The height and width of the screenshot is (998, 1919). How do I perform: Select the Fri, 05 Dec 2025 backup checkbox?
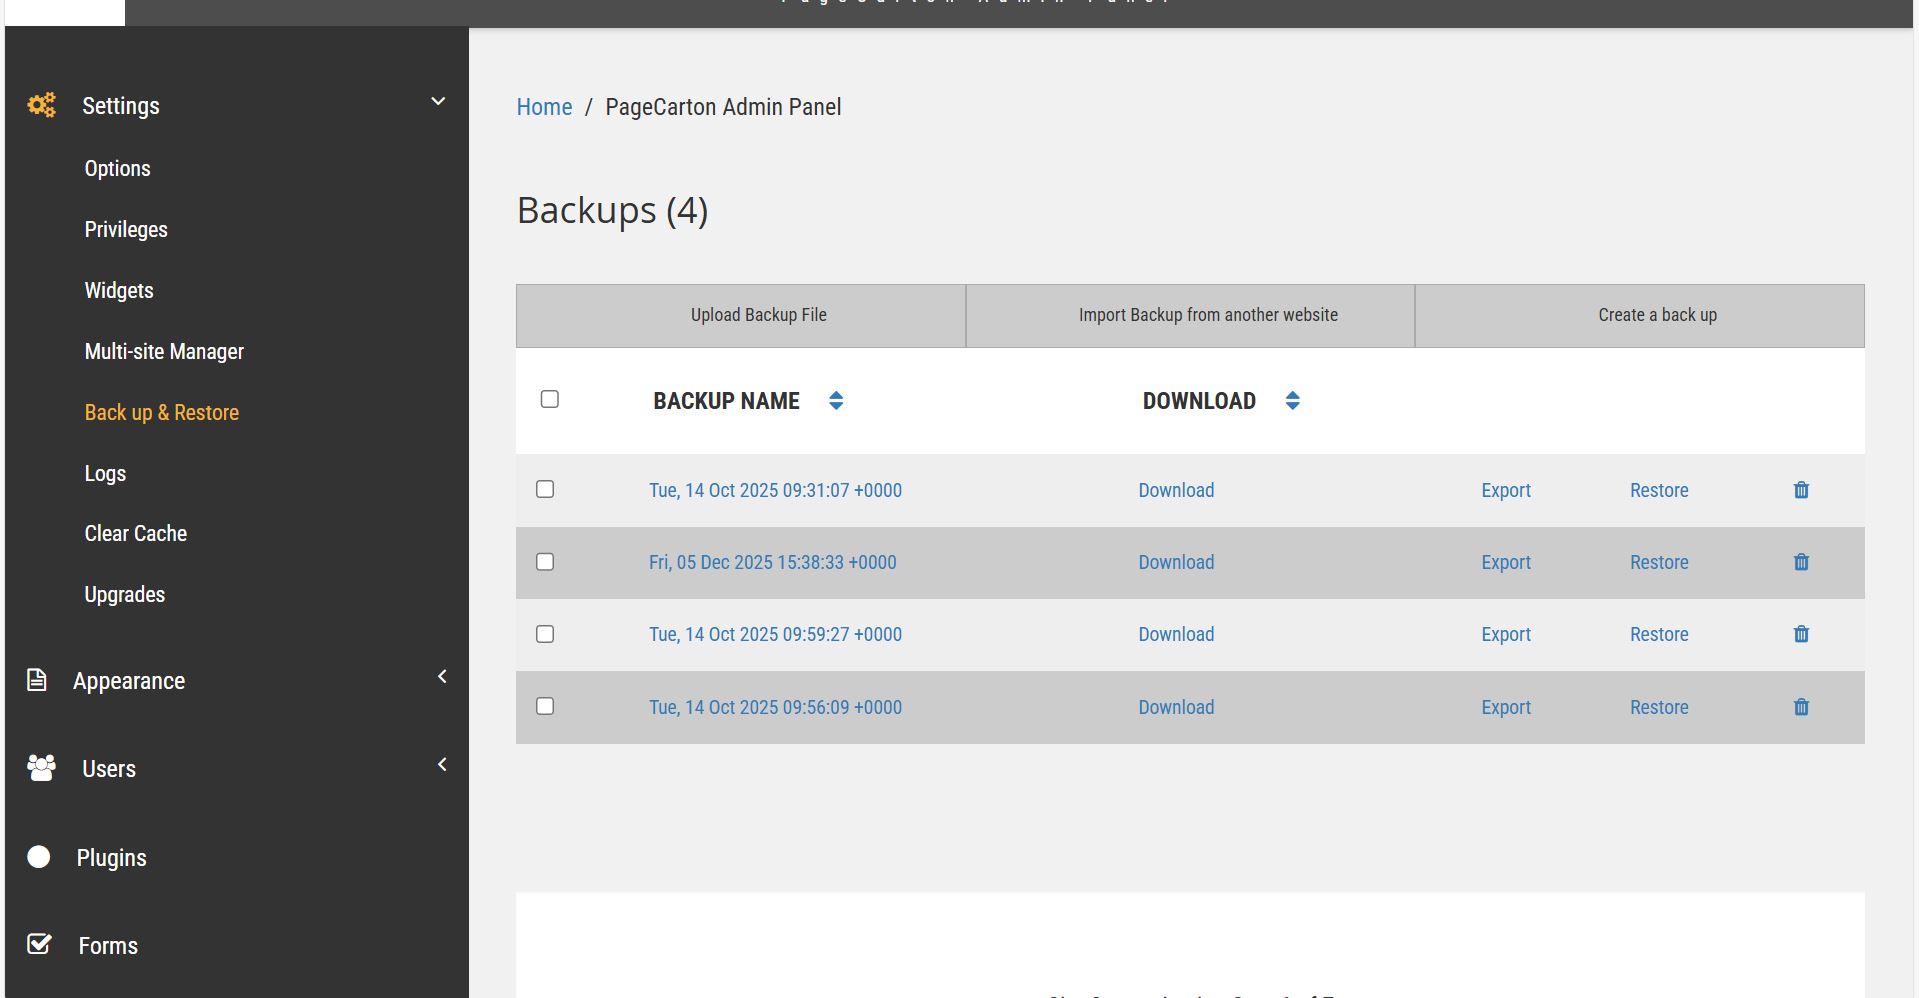(x=545, y=562)
